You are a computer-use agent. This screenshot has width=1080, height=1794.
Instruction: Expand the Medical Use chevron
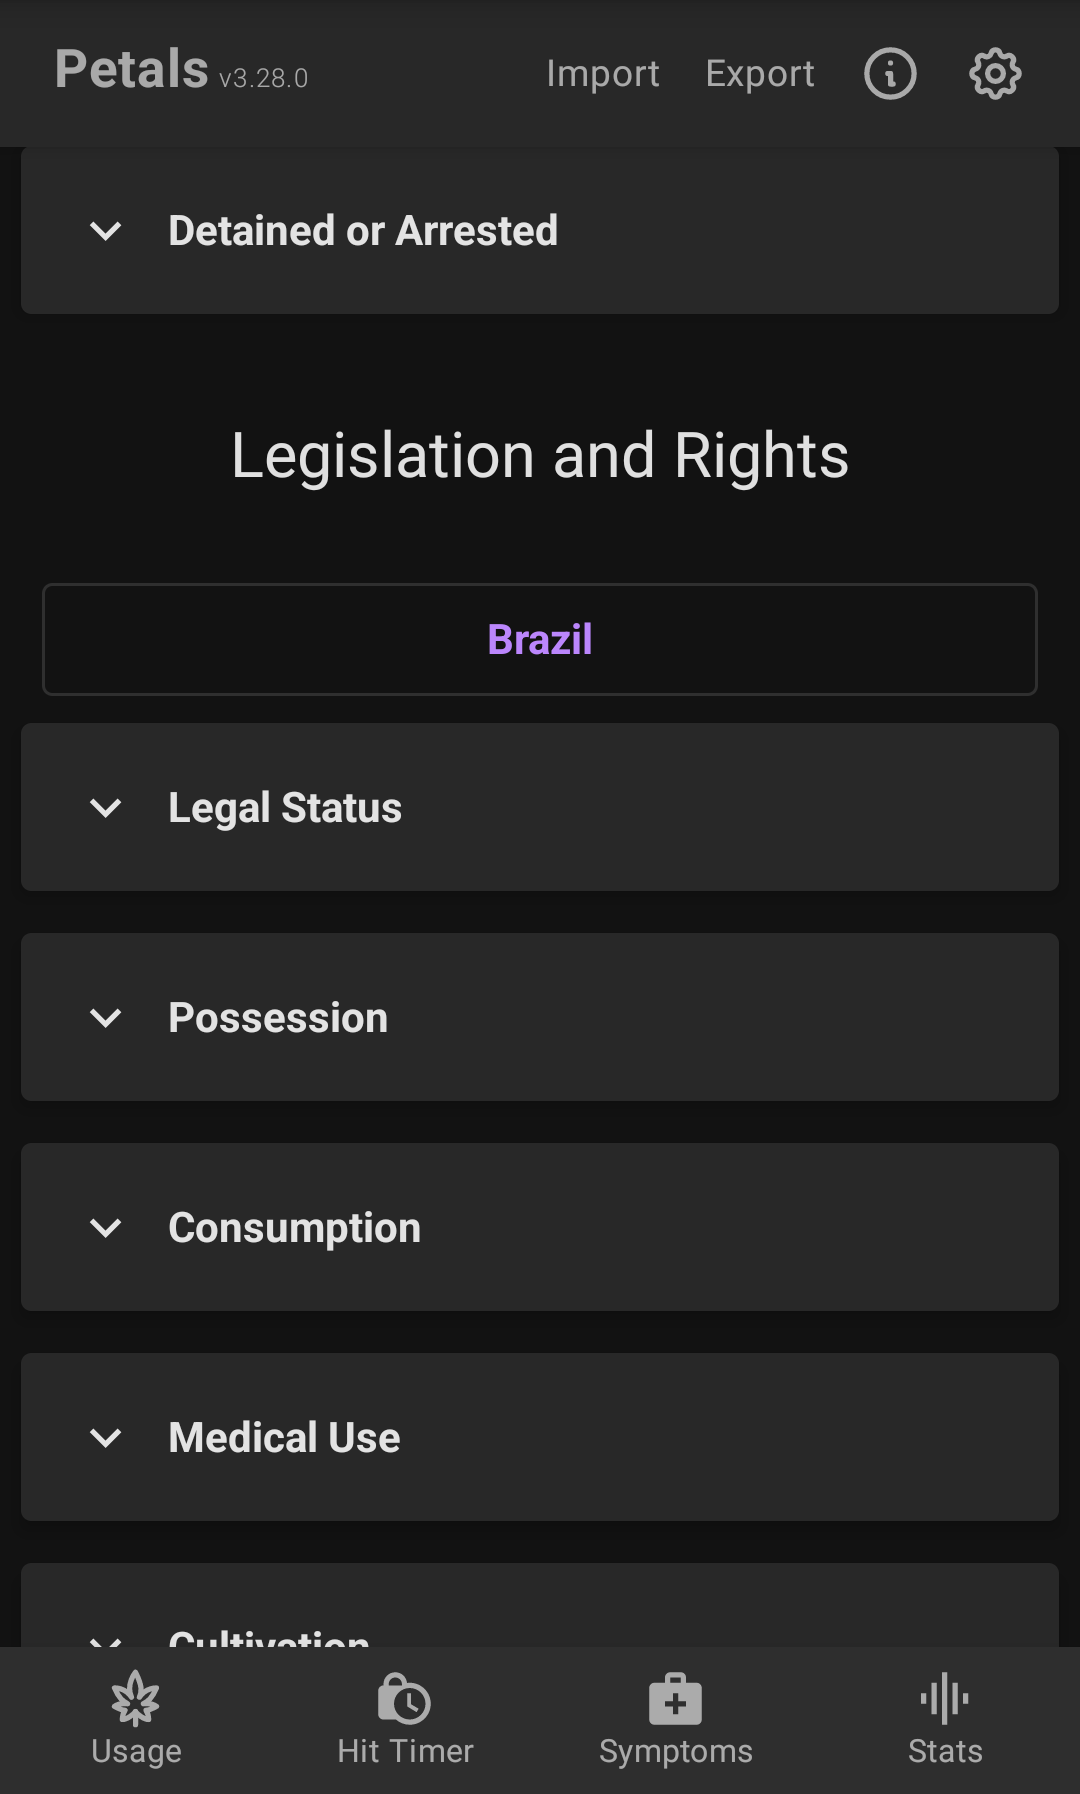[106, 1437]
